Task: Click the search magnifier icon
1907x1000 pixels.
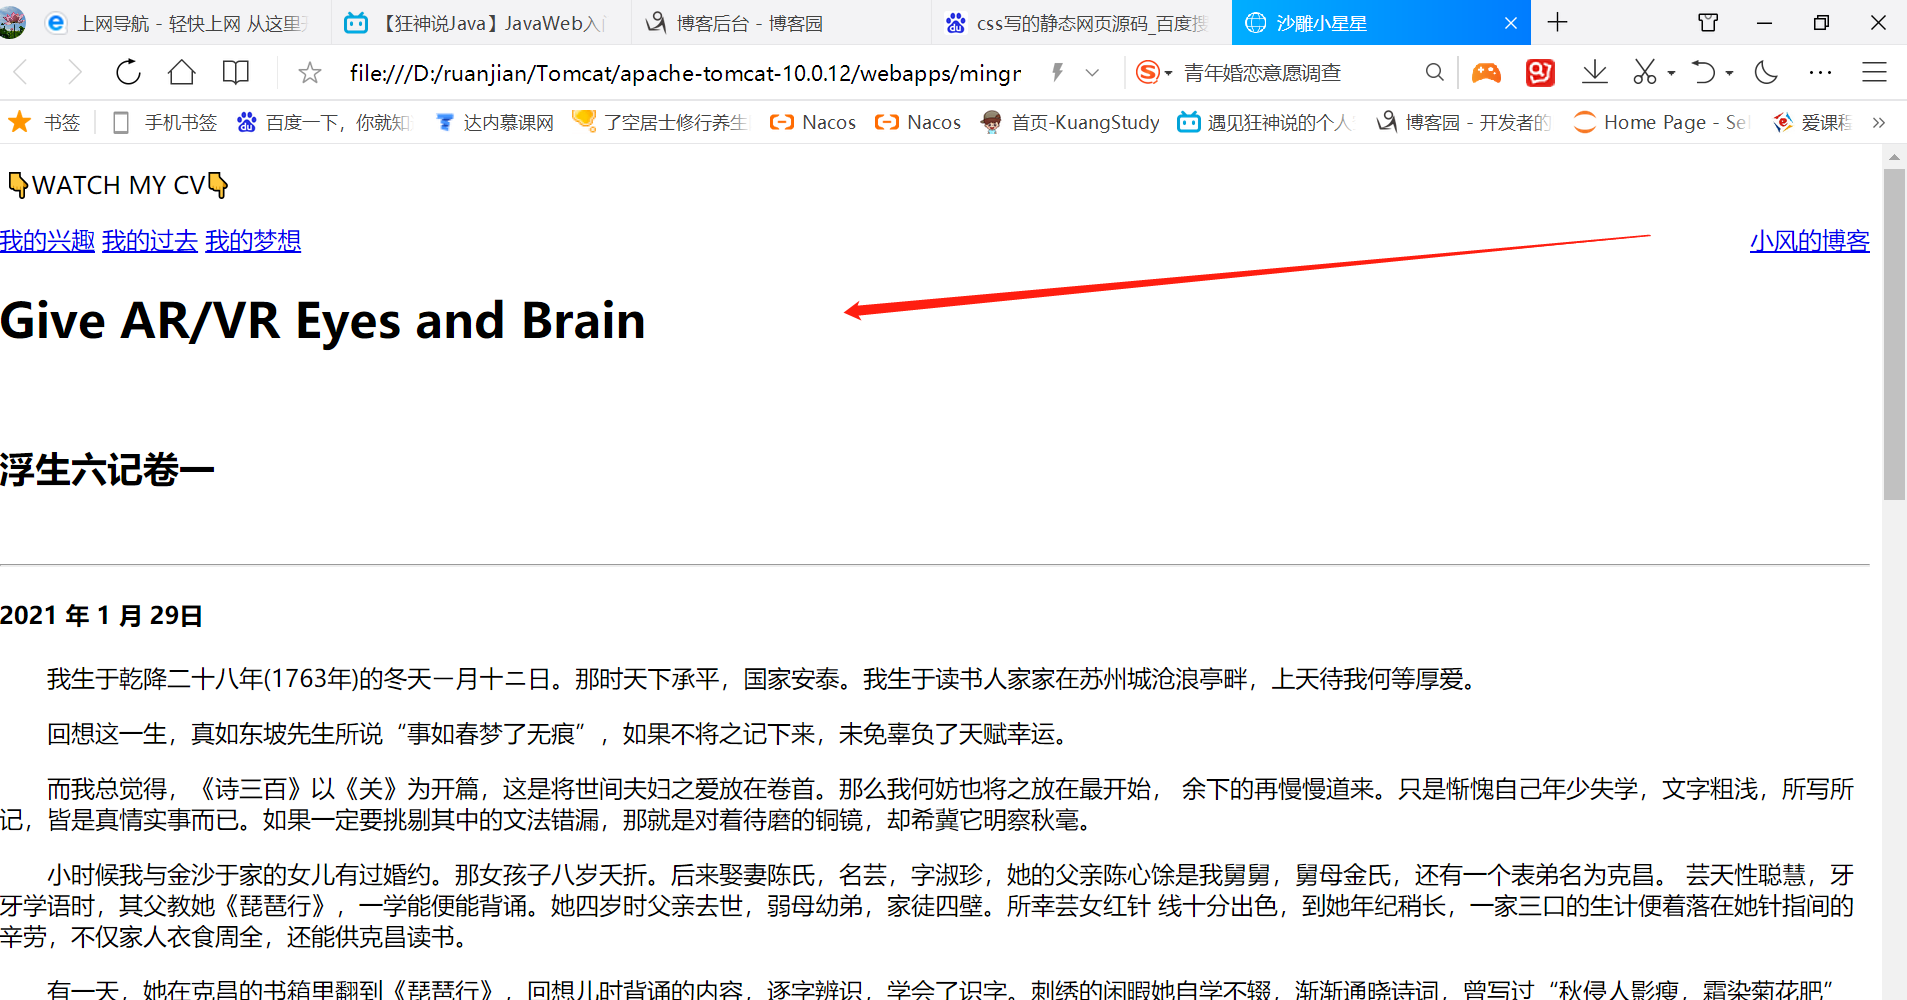Action: [1434, 72]
